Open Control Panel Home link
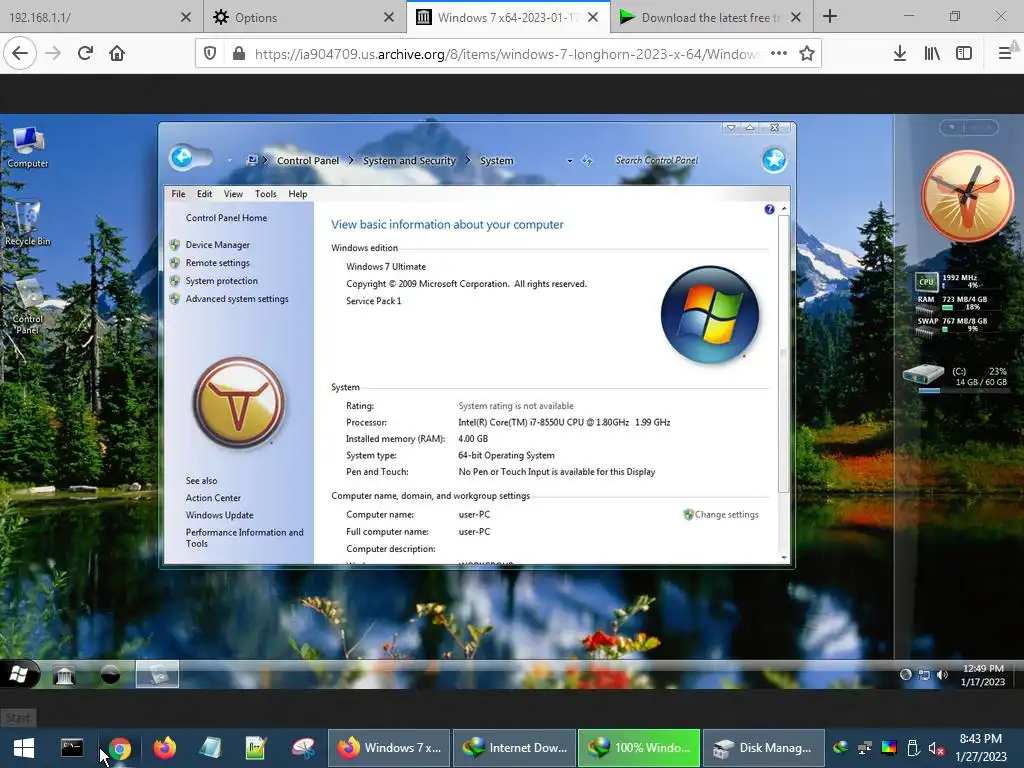 [226, 218]
